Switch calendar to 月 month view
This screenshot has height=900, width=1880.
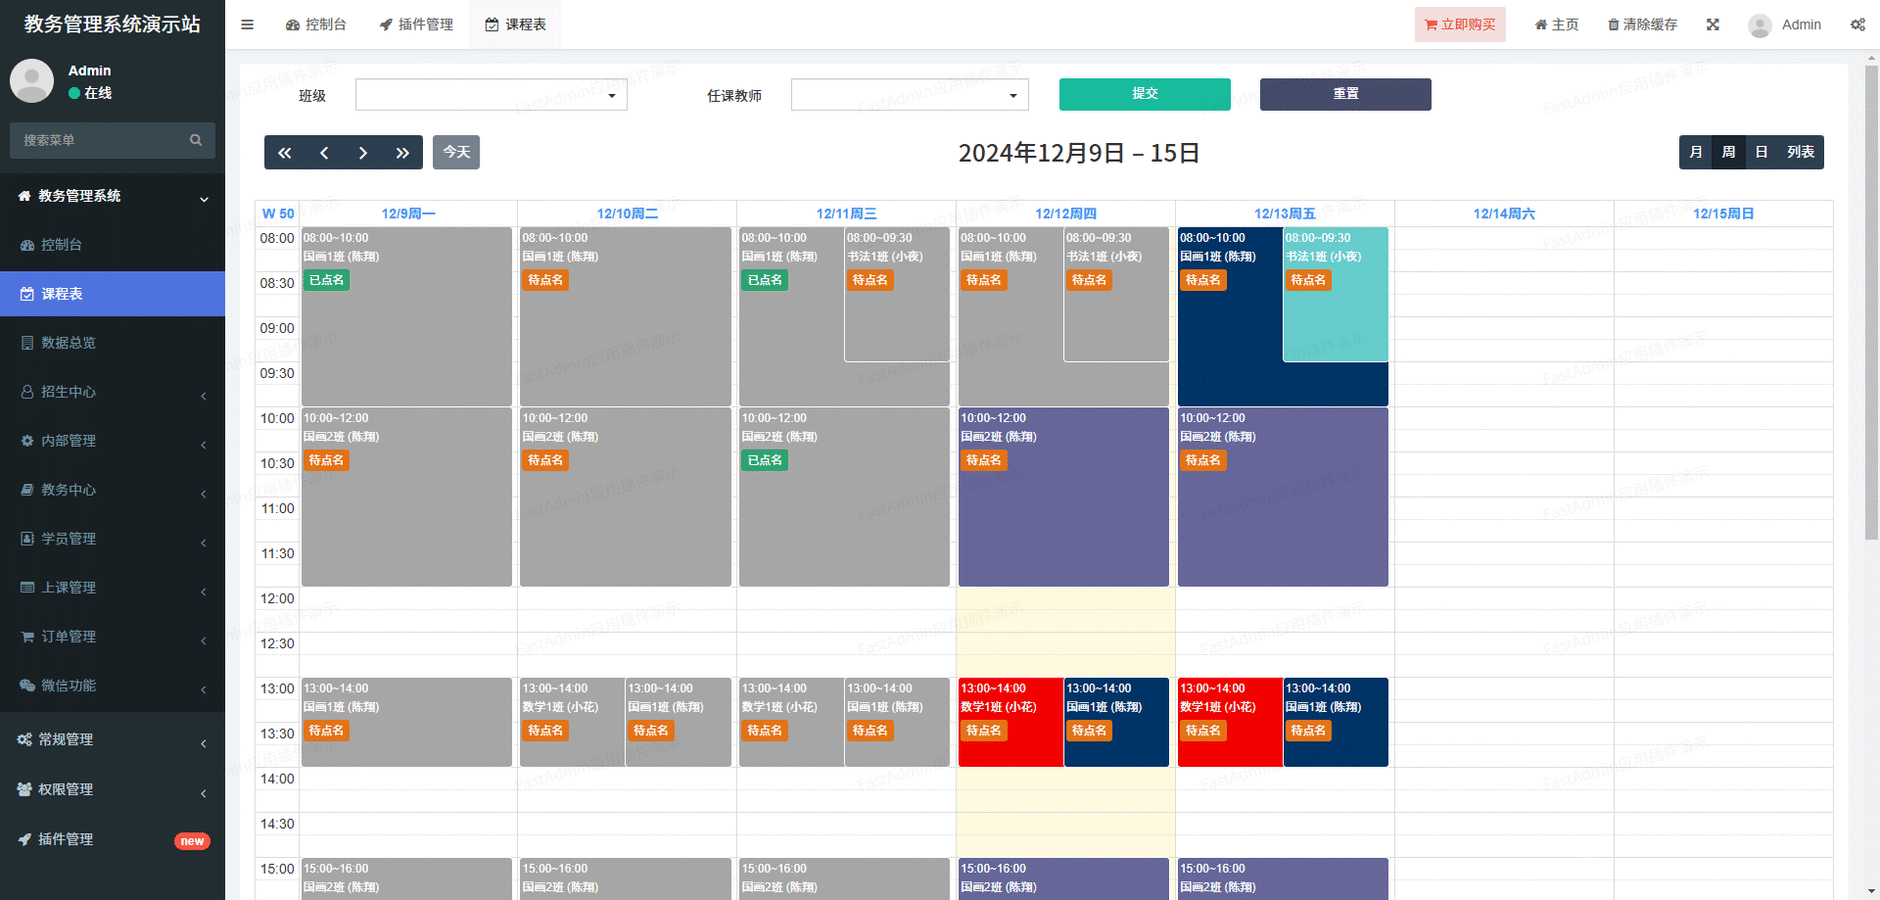(x=1695, y=152)
